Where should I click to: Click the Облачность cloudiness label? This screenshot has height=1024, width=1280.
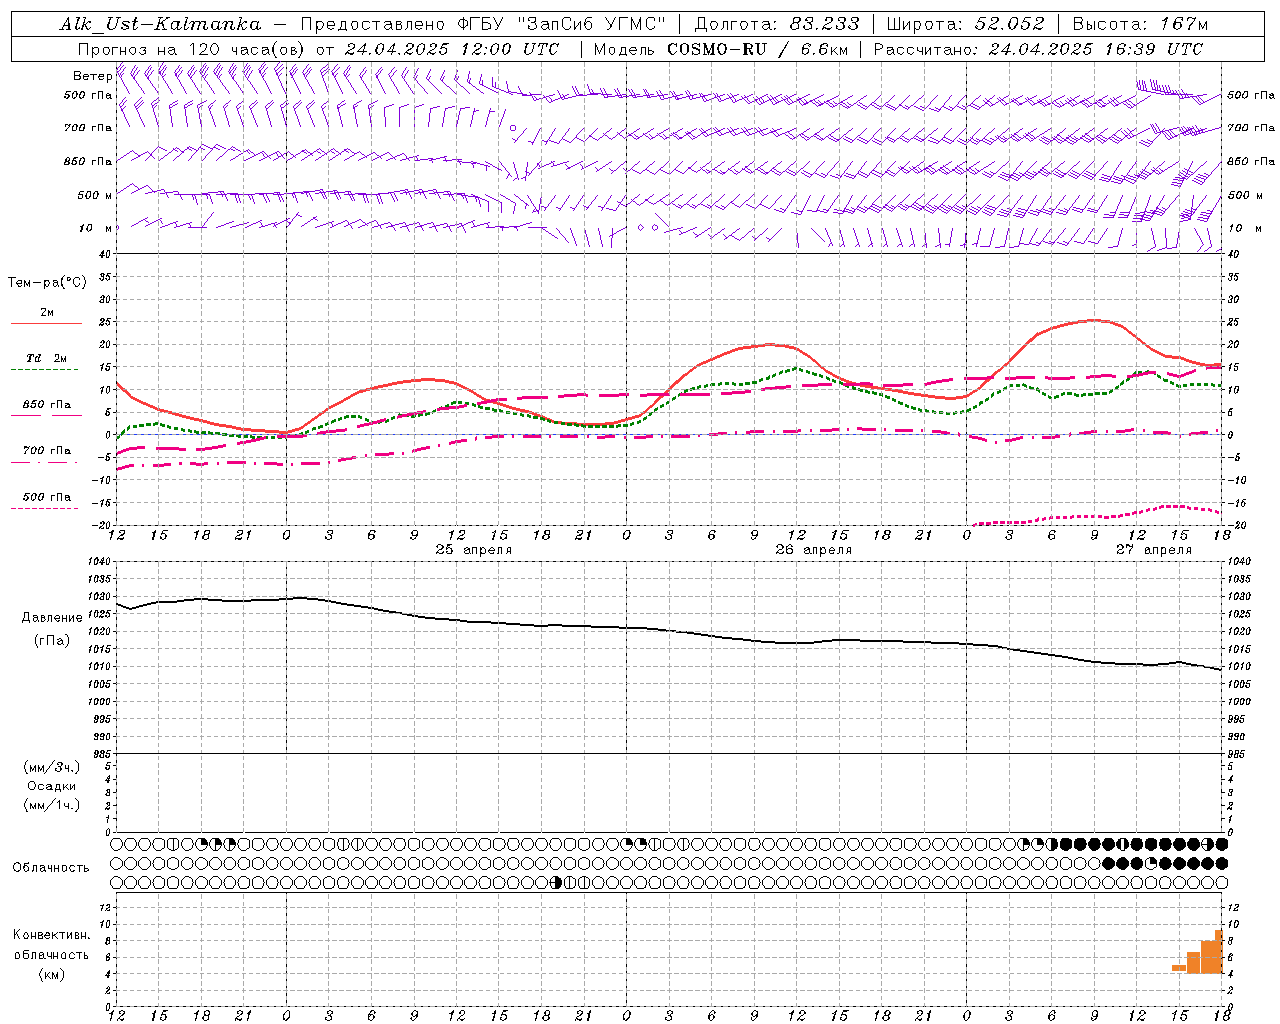coord(51,868)
